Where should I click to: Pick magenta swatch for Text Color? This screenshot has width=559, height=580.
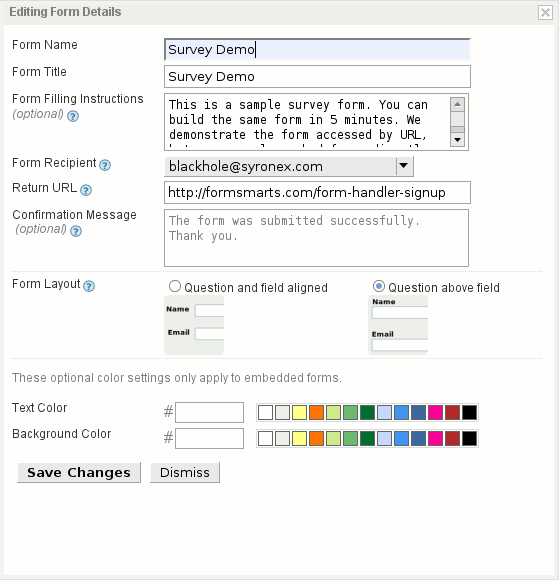coord(435,412)
